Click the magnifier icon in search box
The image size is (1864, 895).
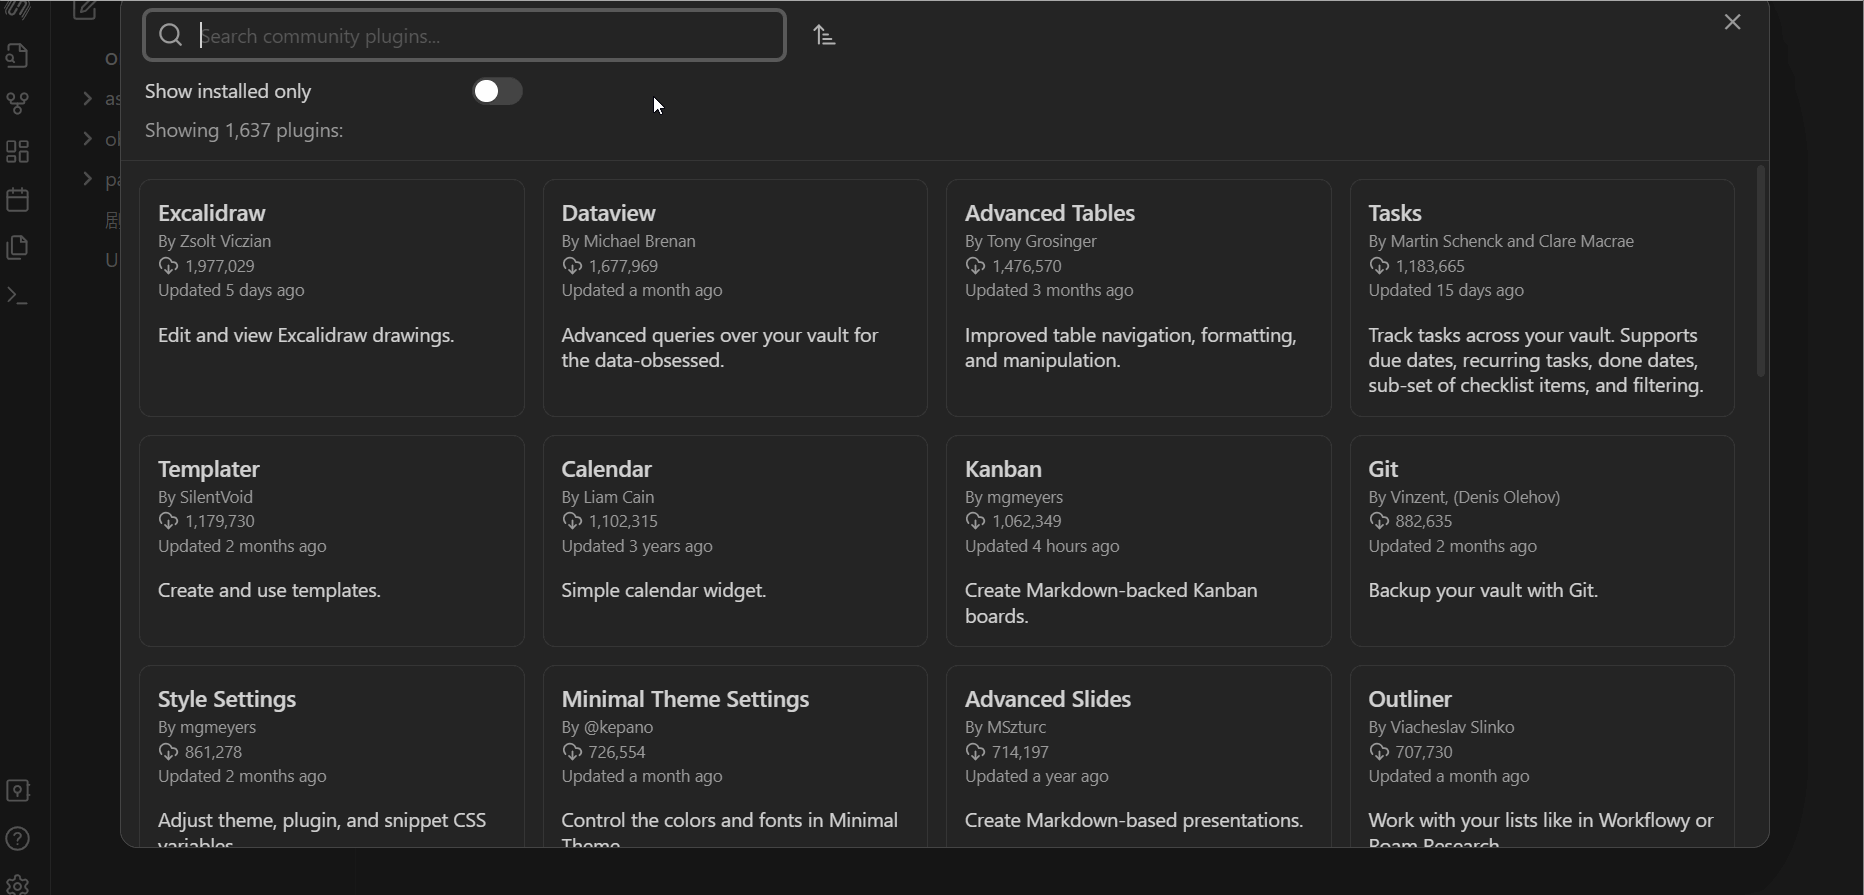(x=171, y=36)
